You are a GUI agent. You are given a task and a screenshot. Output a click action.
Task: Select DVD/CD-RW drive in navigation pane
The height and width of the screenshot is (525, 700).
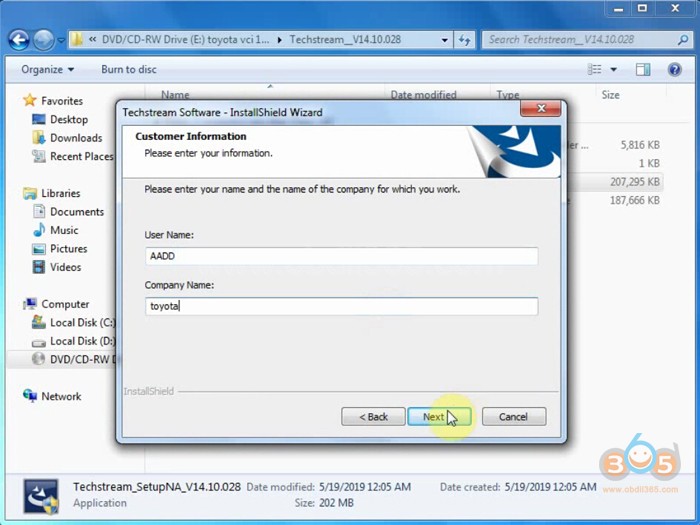pos(62,359)
